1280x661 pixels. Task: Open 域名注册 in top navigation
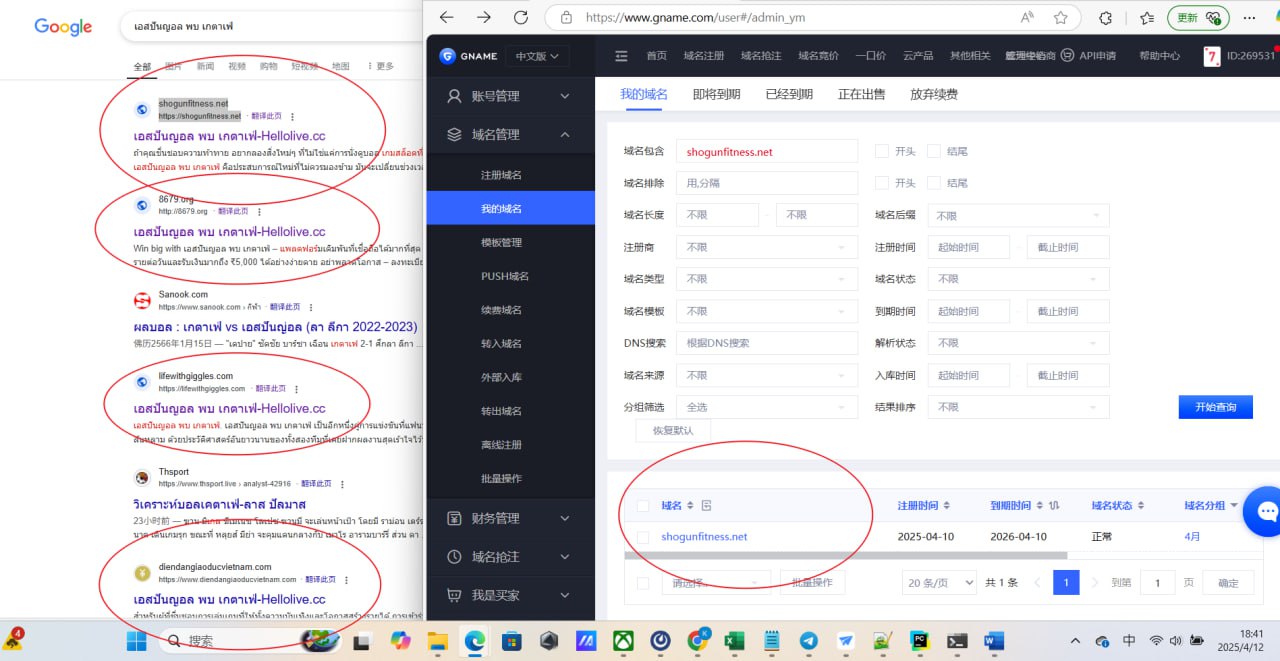tap(703, 56)
